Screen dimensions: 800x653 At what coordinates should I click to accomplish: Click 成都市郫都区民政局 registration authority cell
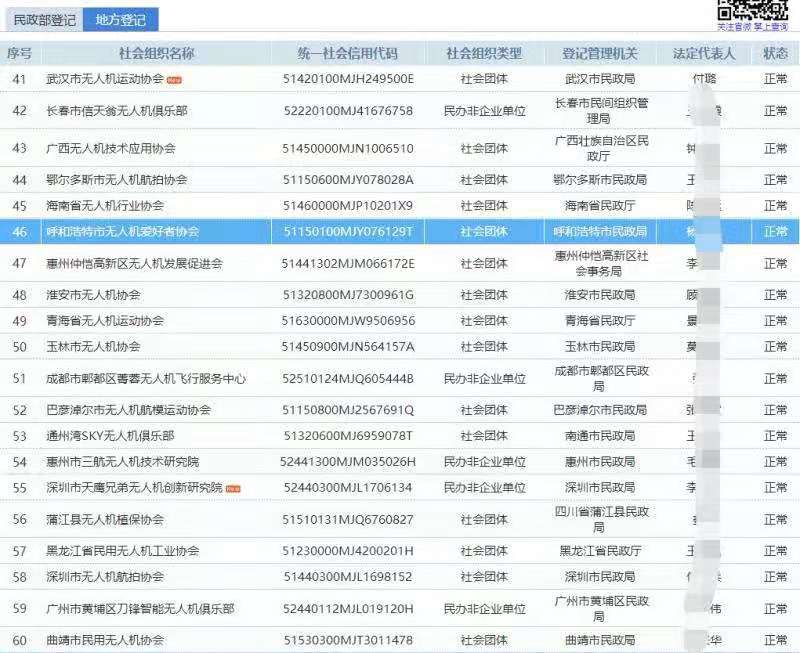[x=600, y=379]
